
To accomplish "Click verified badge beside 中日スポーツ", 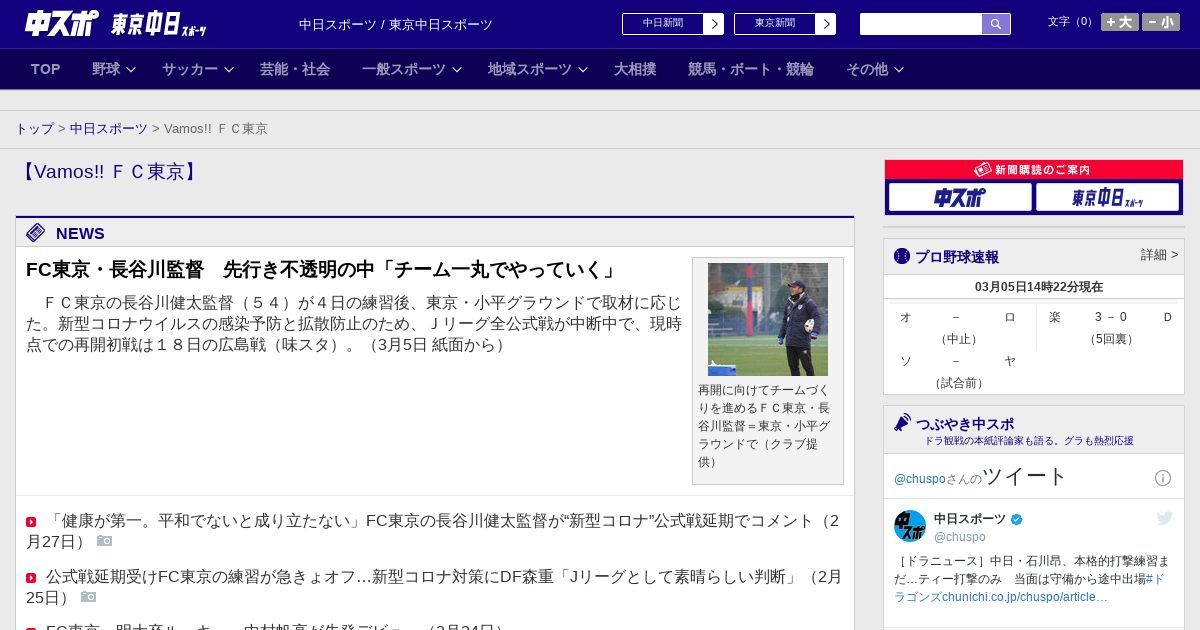I will click(1017, 519).
